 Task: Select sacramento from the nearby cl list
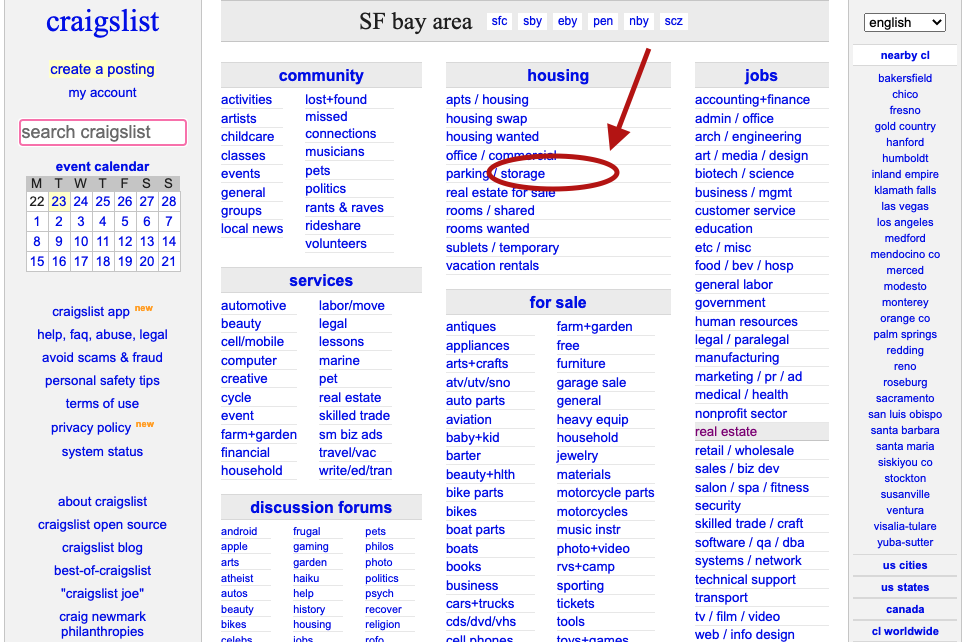pyautogui.click(x=905, y=398)
